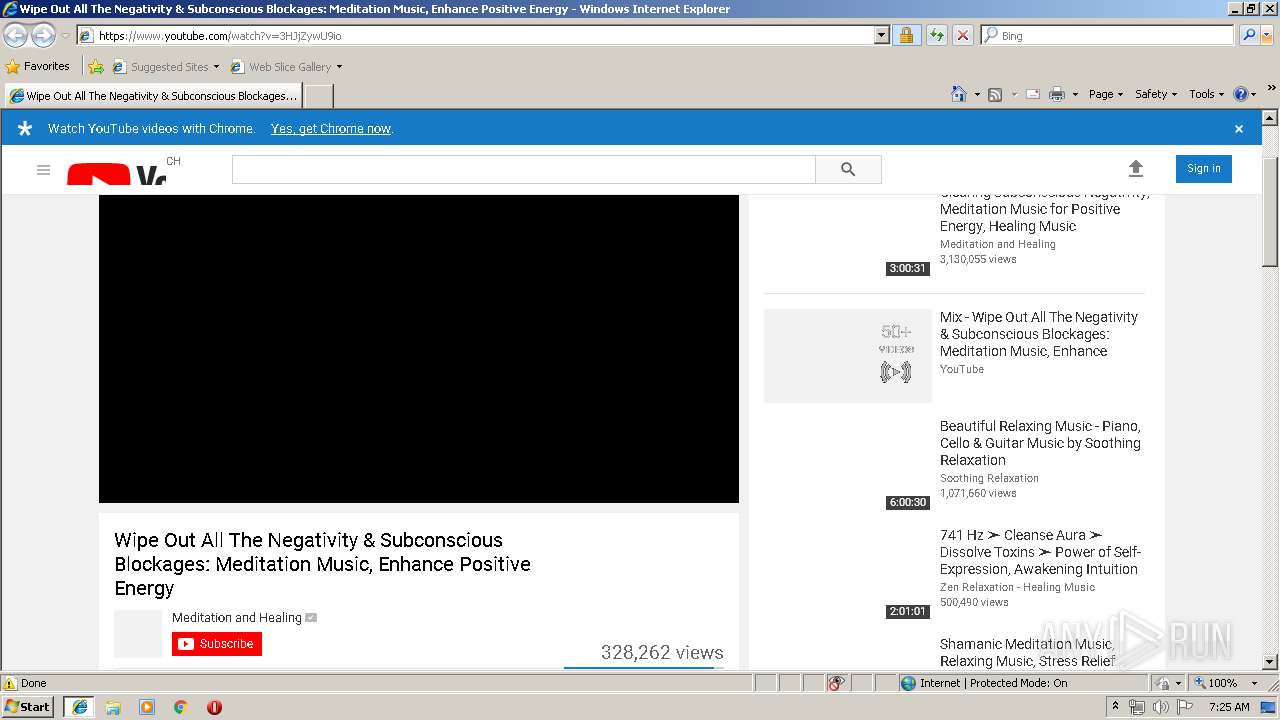Viewport: 1280px width, 720px height.
Task: Expand the recent pages dropdown arrow
Action: click(65, 35)
